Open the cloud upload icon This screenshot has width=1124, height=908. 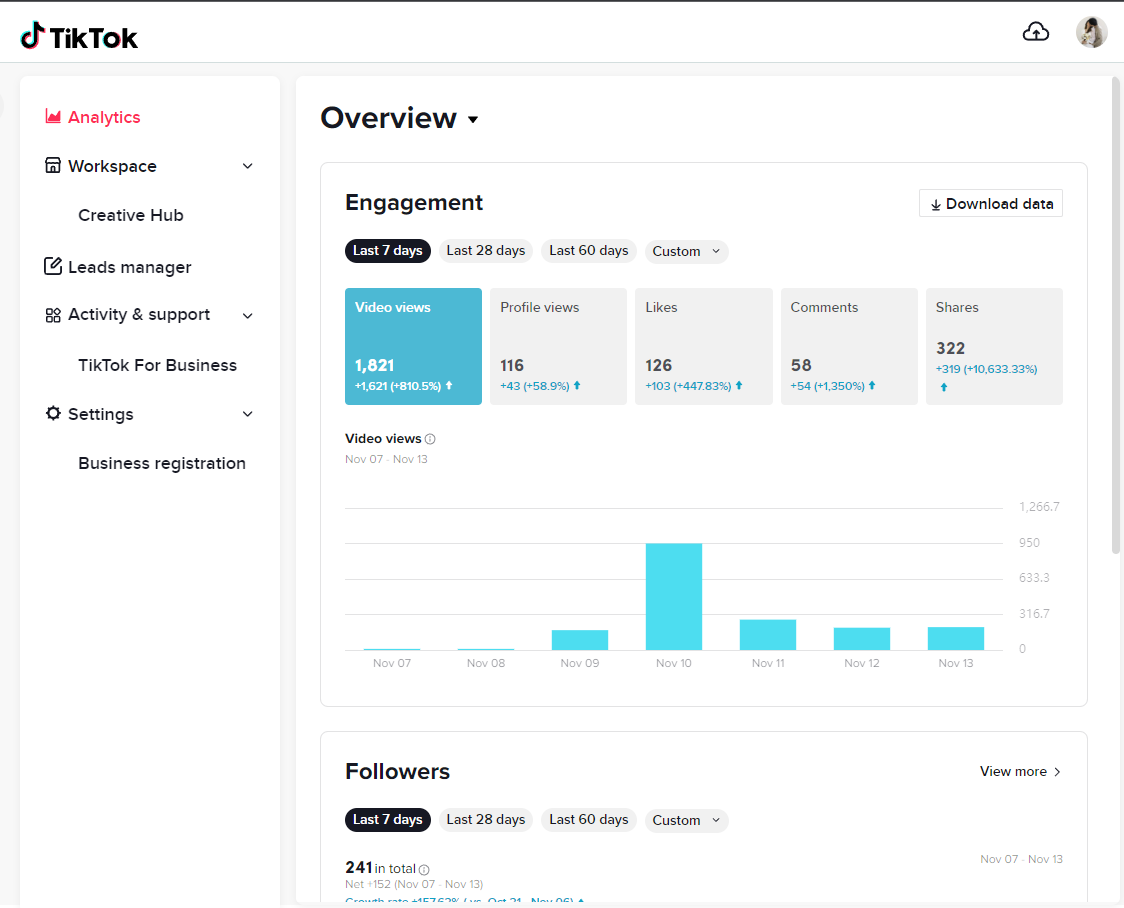[x=1035, y=32]
